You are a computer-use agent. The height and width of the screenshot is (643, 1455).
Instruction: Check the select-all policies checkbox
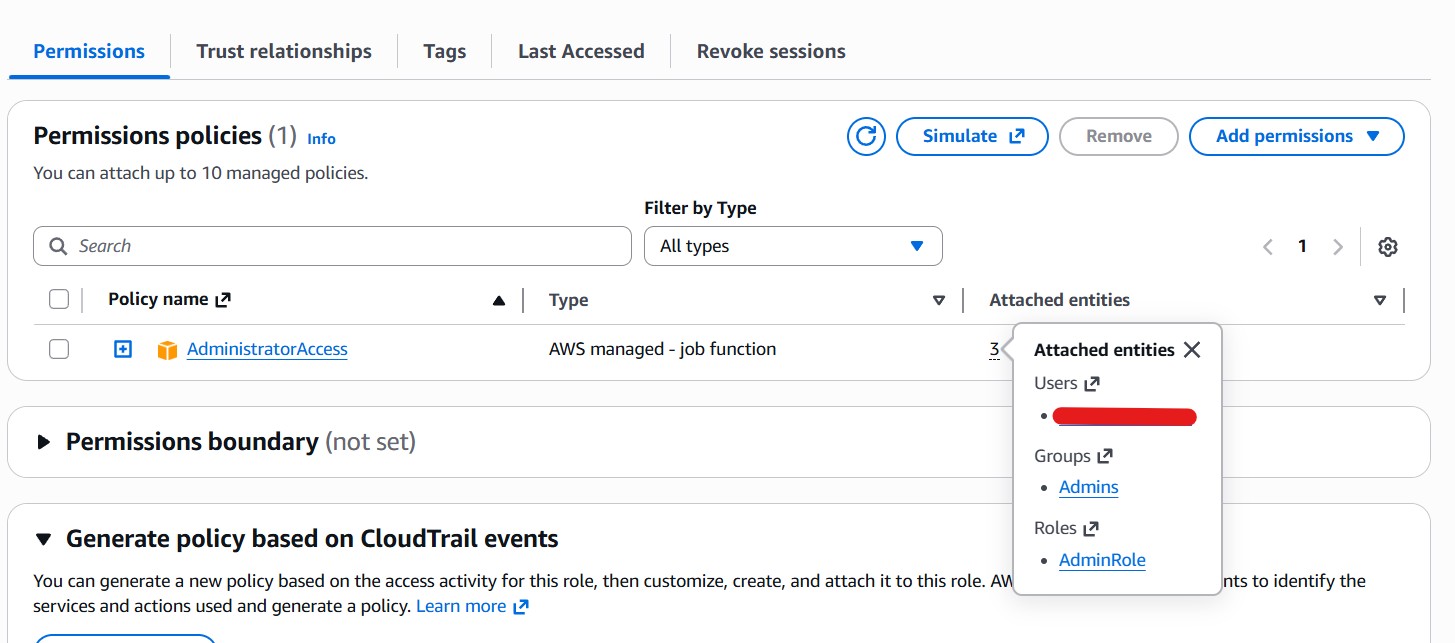click(x=59, y=298)
